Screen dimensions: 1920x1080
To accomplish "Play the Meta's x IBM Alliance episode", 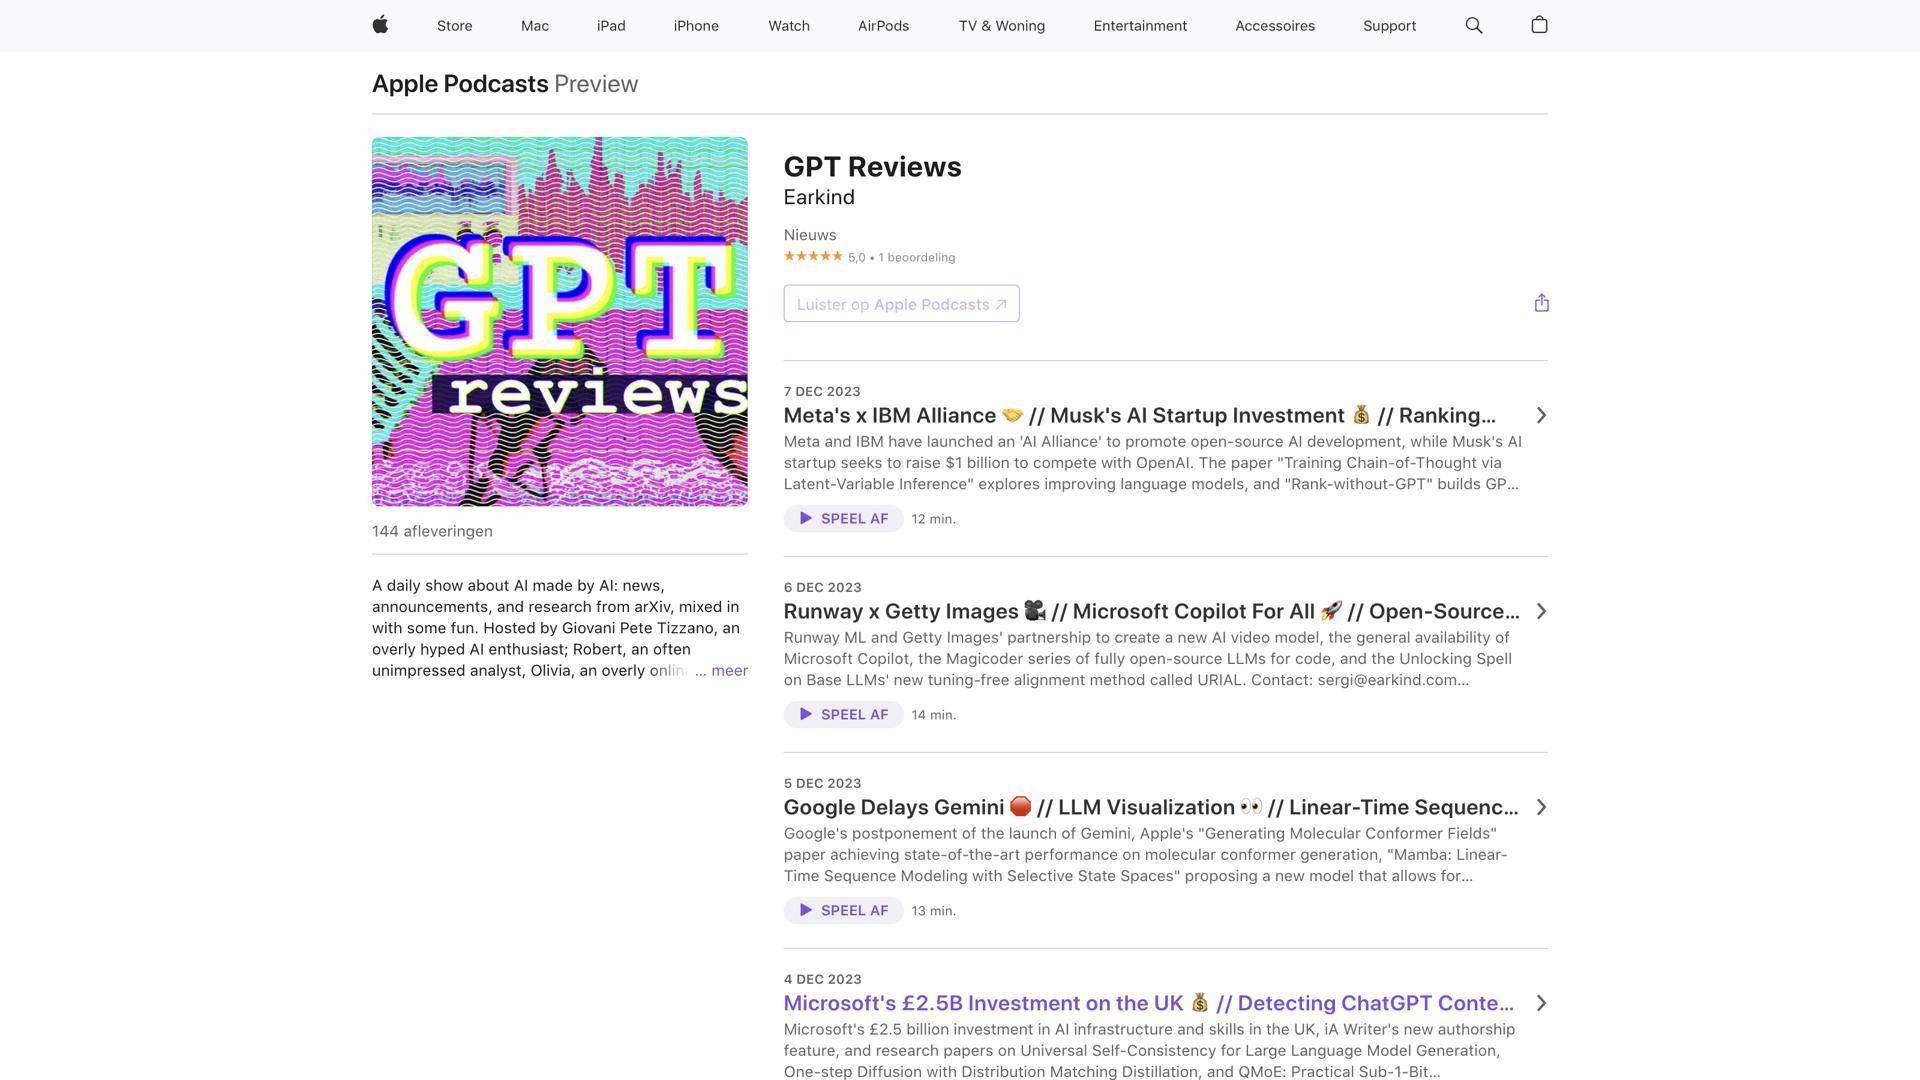I will [843, 518].
